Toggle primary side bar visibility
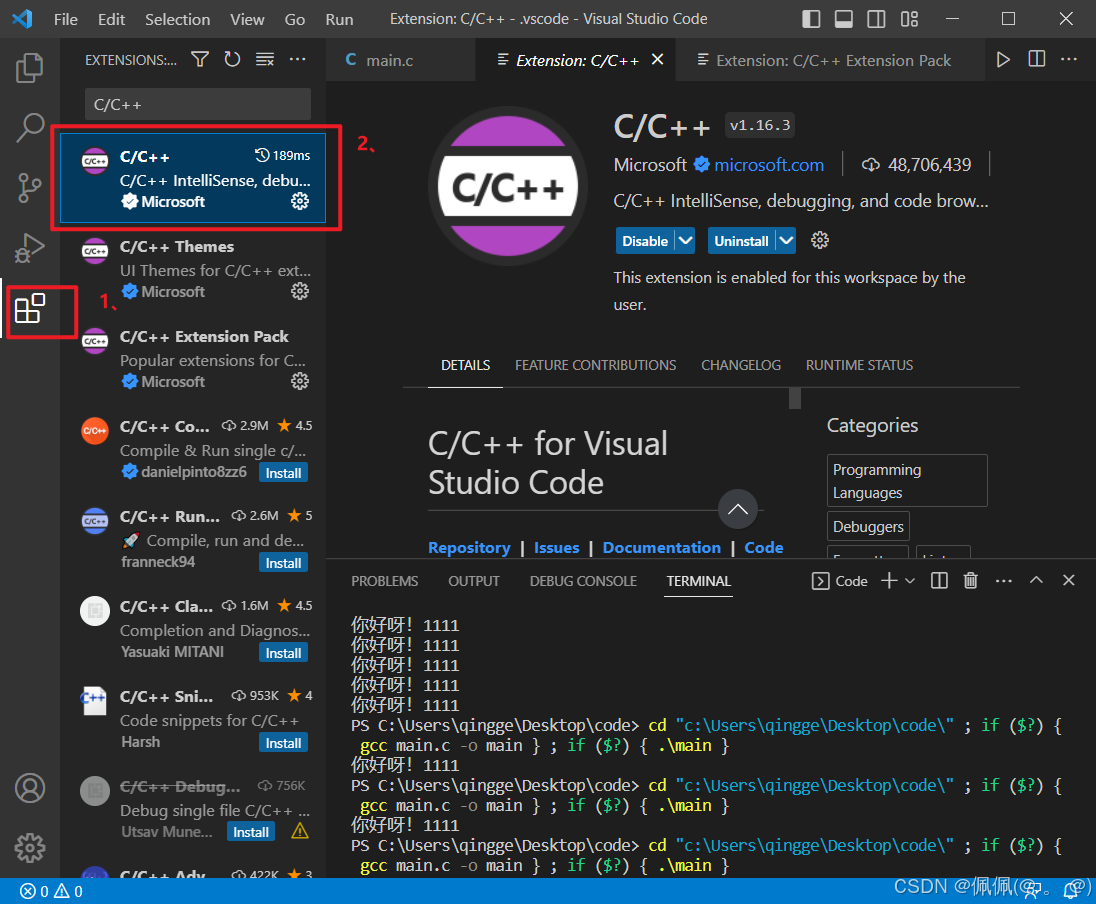 [x=811, y=19]
